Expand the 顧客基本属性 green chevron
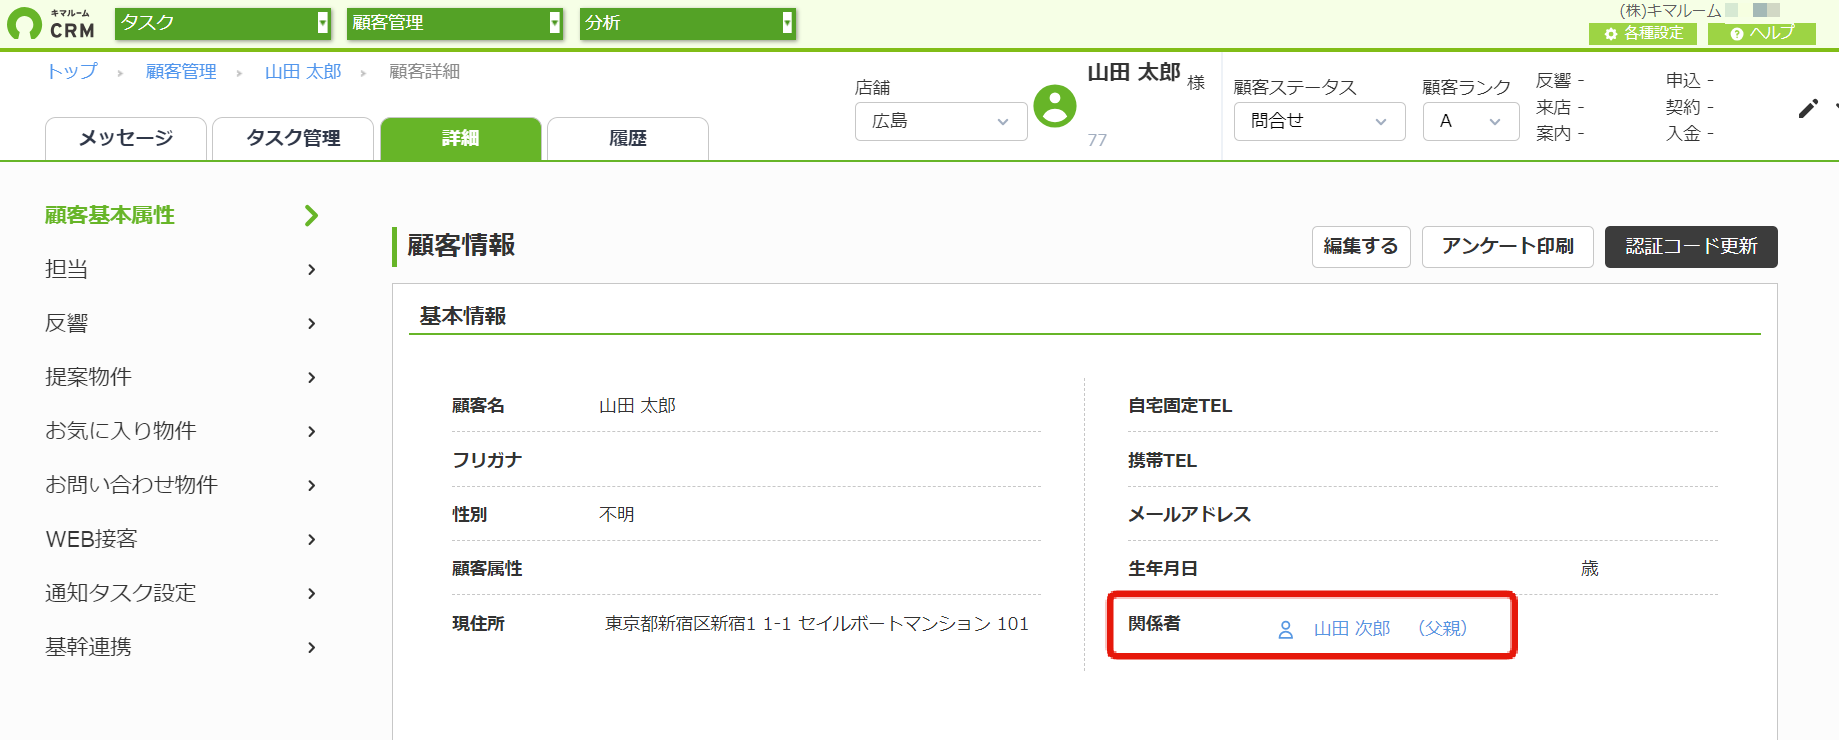The height and width of the screenshot is (740, 1839). 312,215
